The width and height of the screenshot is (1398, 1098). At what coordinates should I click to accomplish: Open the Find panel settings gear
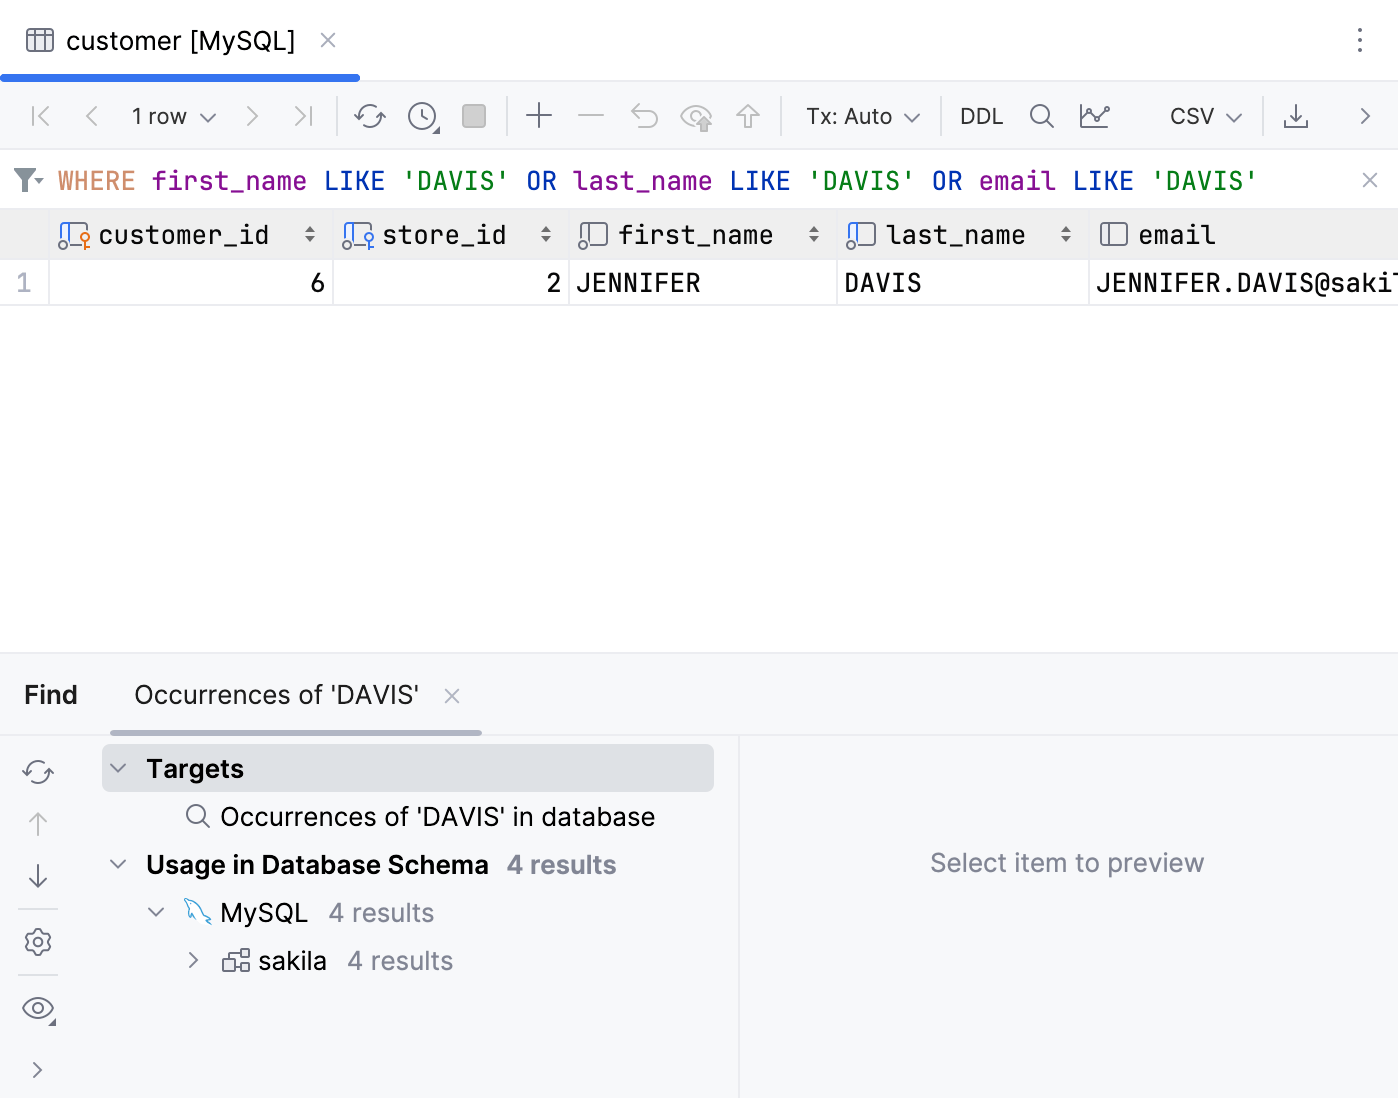tap(38, 942)
